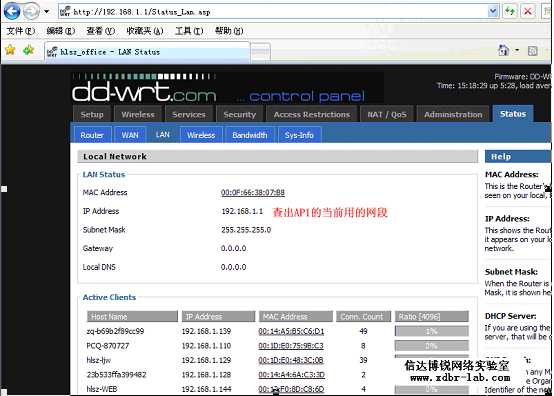Viewport: 554px width, 396px height.
Task: Click the Ratio [4096] column header
Action: click(432, 317)
